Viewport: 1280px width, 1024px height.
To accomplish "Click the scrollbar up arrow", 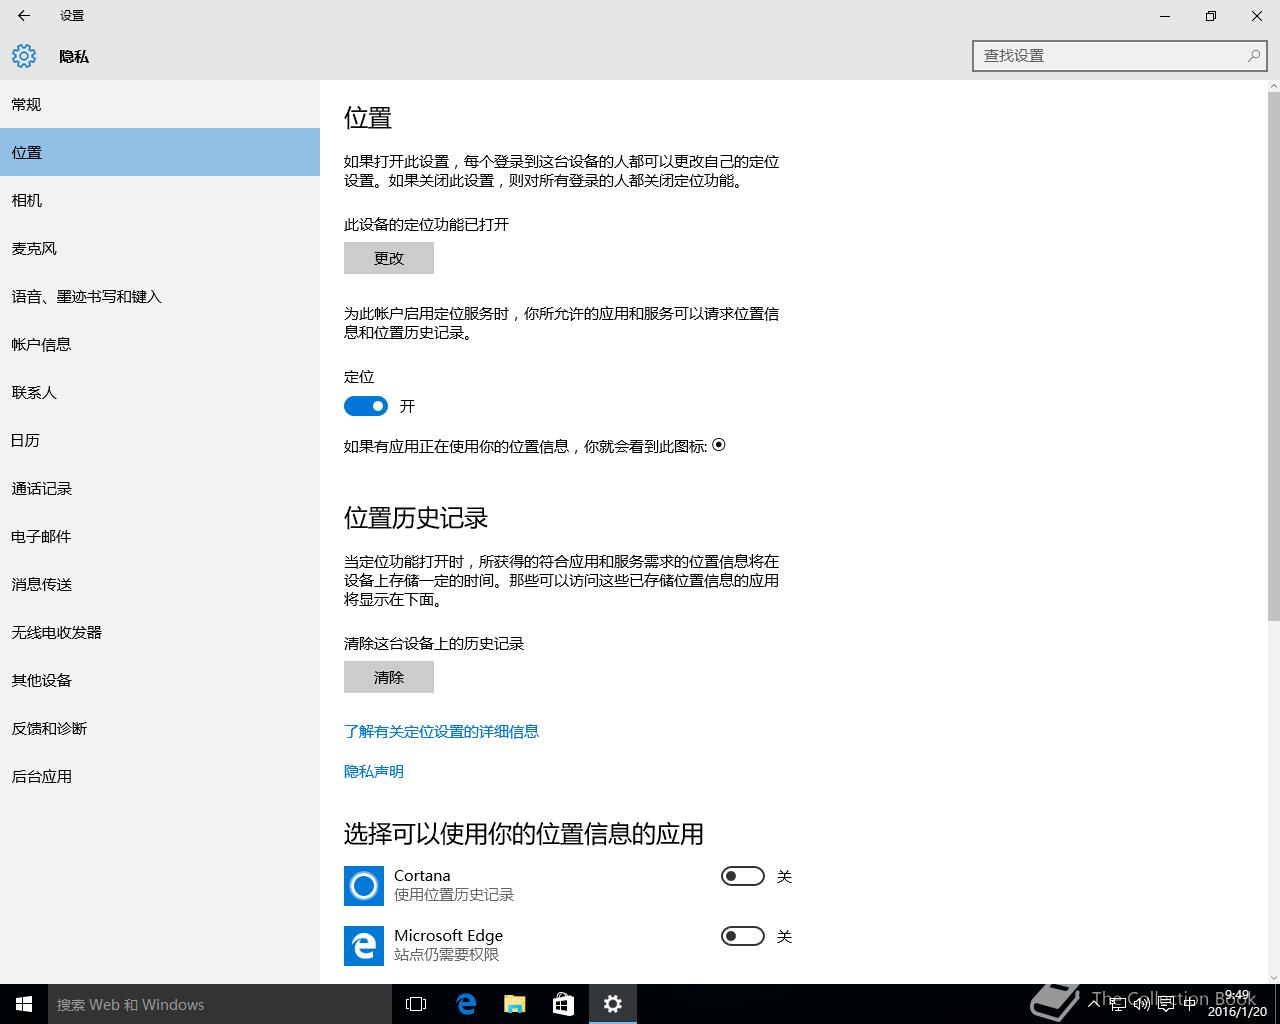I will click(1273, 87).
